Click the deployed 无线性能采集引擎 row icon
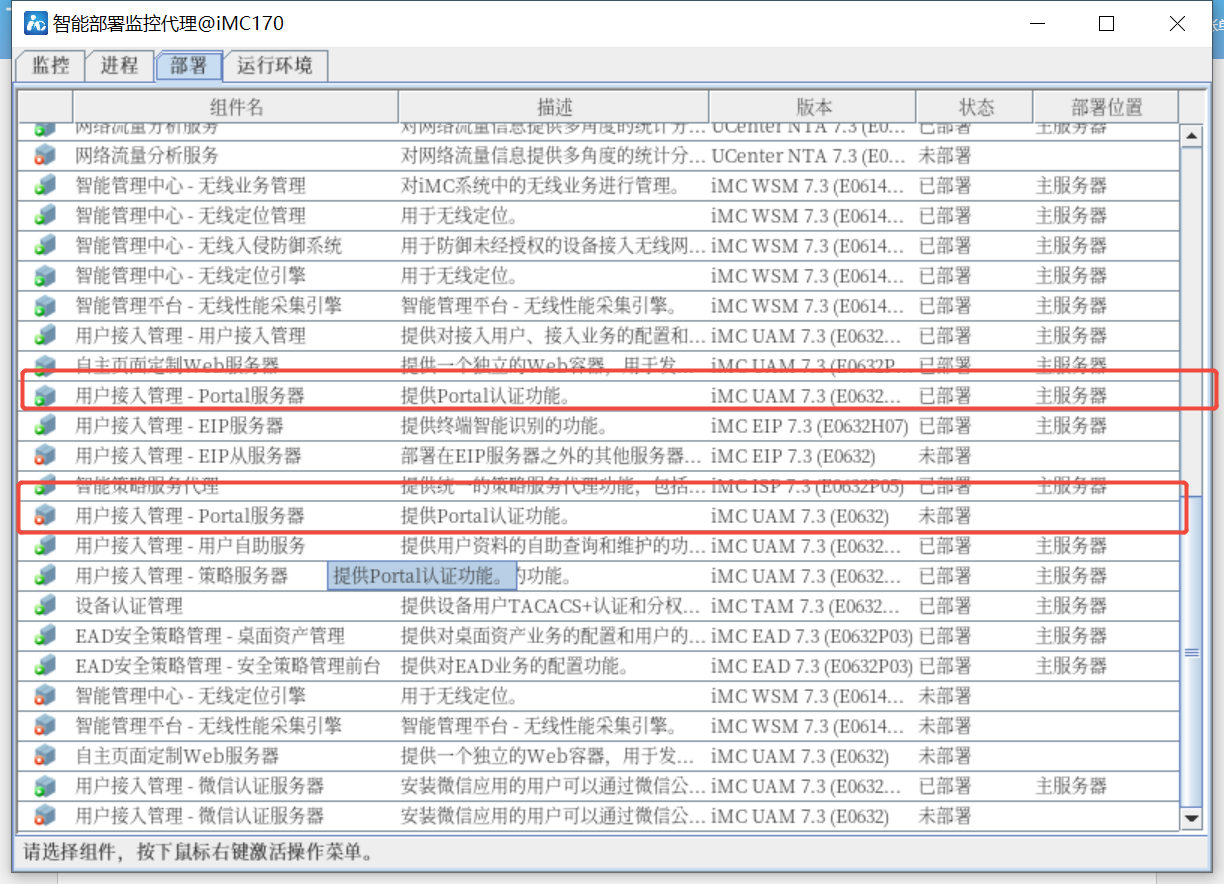 [x=45, y=306]
